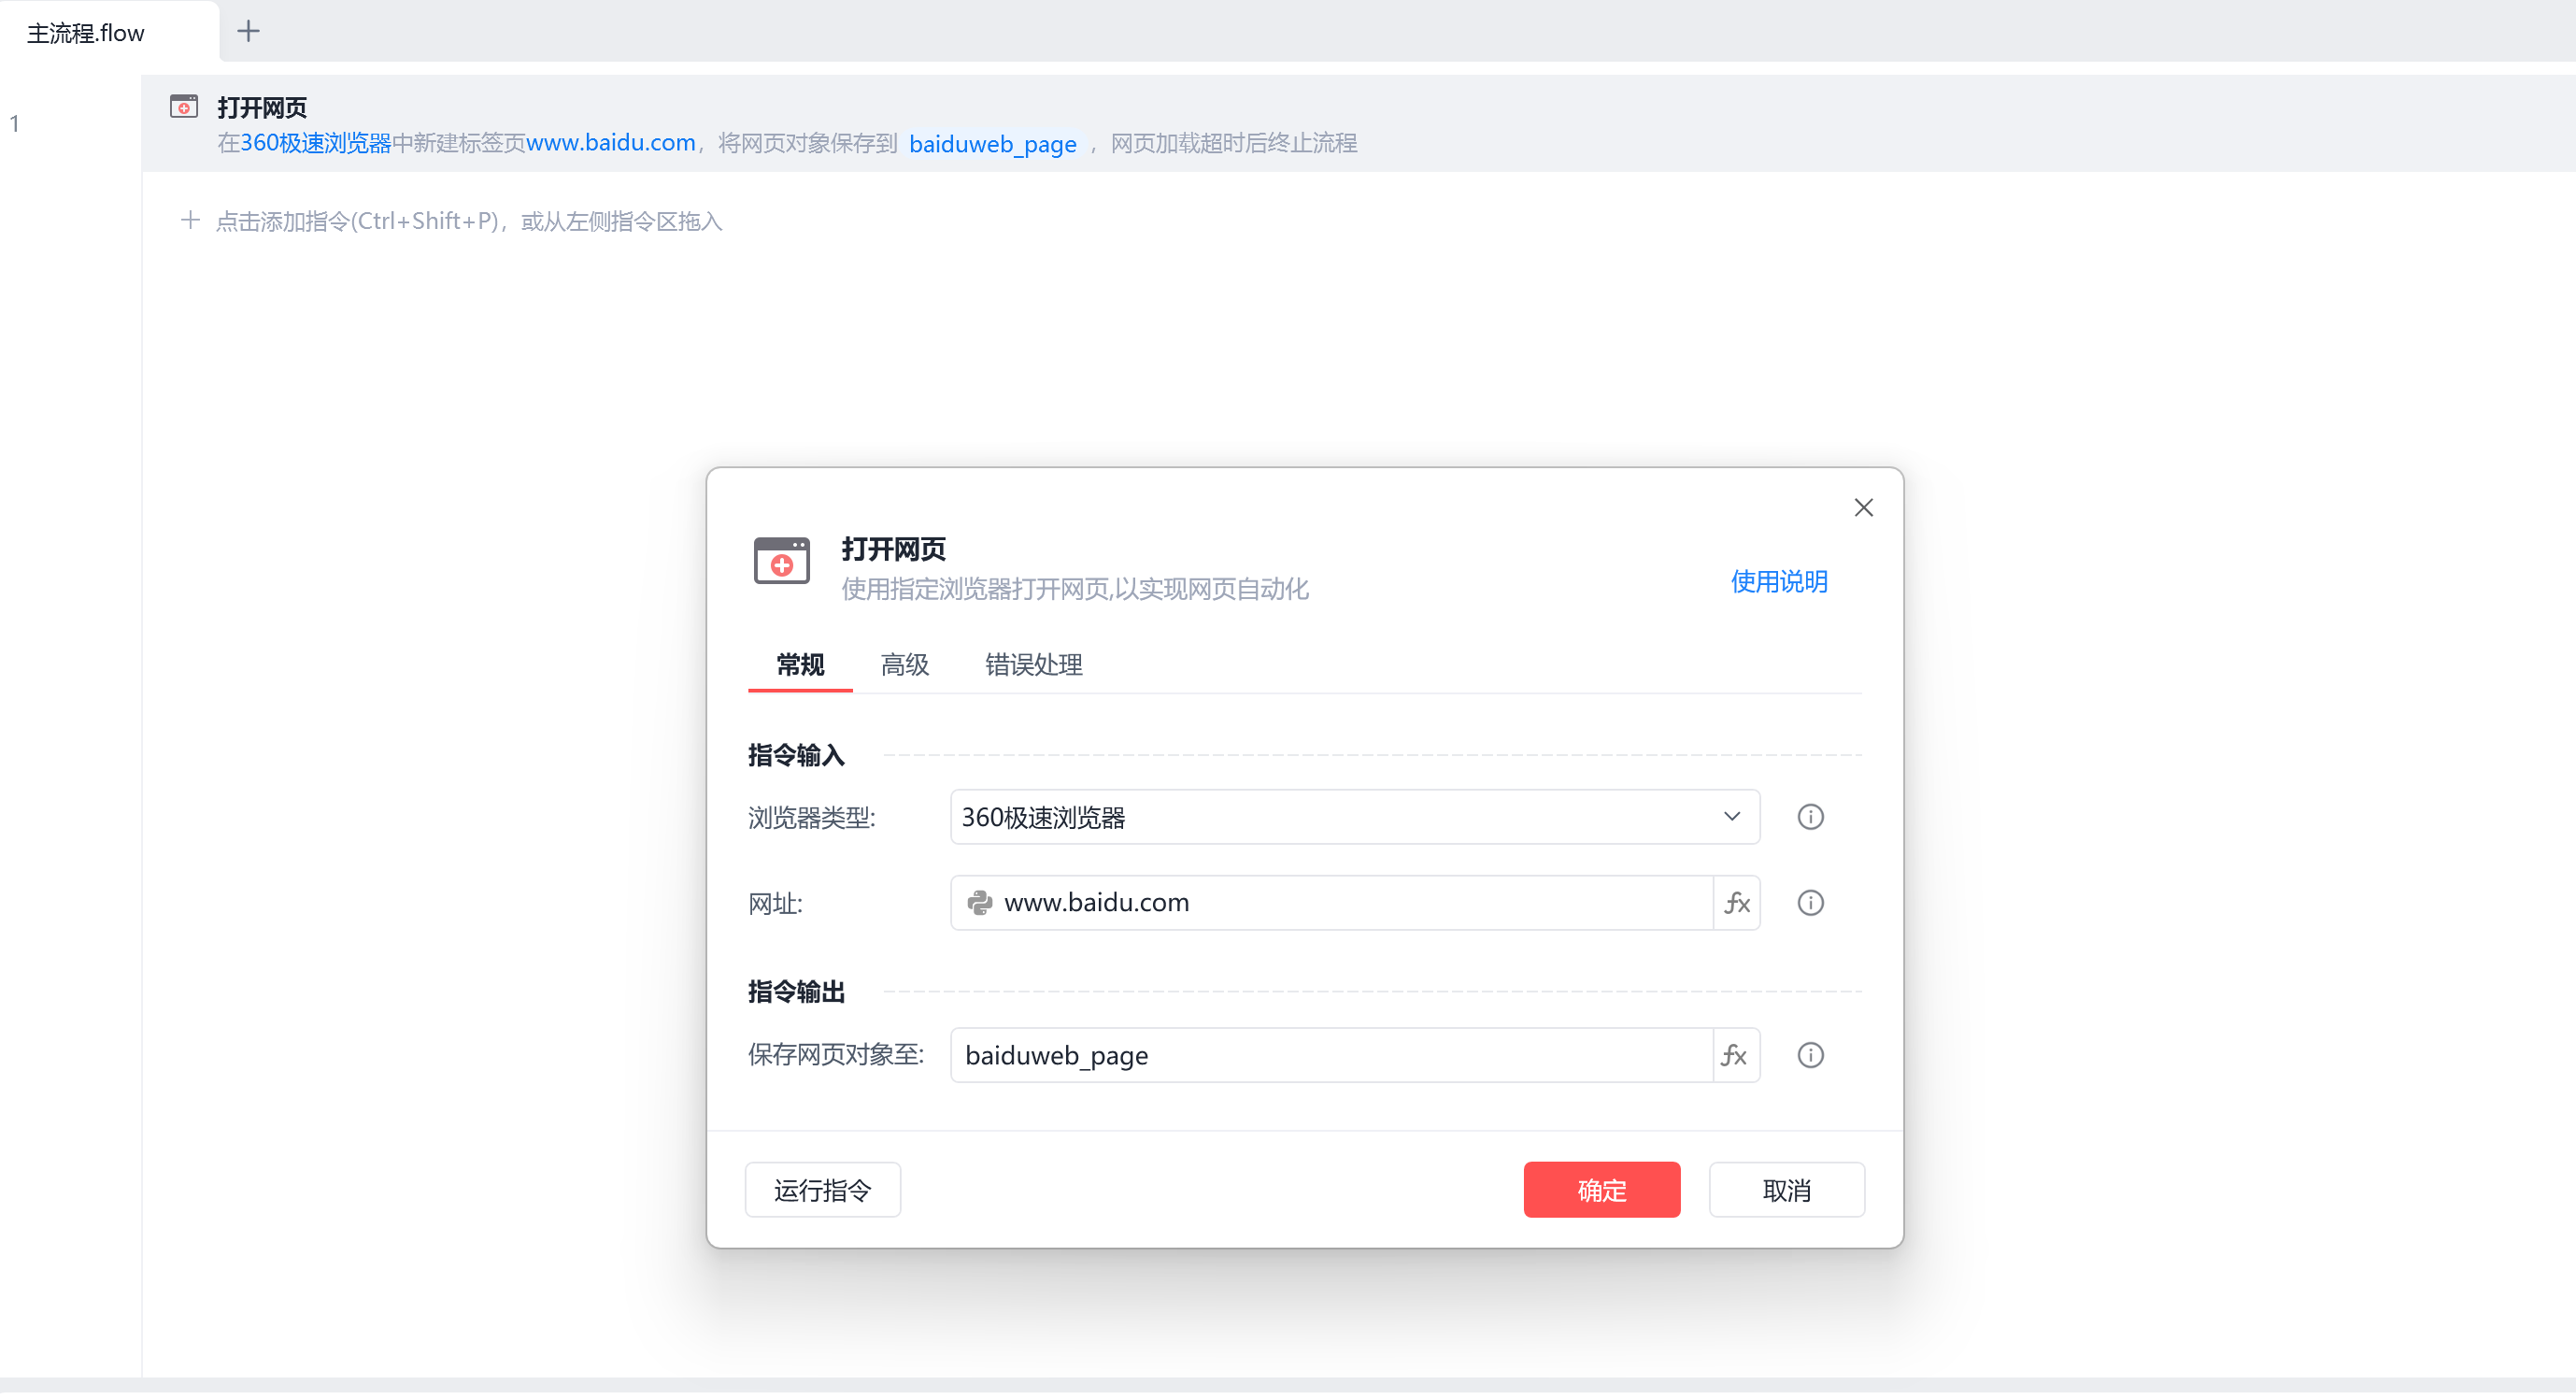This screenshot has height=1399, width=2576.
Task: Open the info icon next to browser type
Action: coord(1811,819)
